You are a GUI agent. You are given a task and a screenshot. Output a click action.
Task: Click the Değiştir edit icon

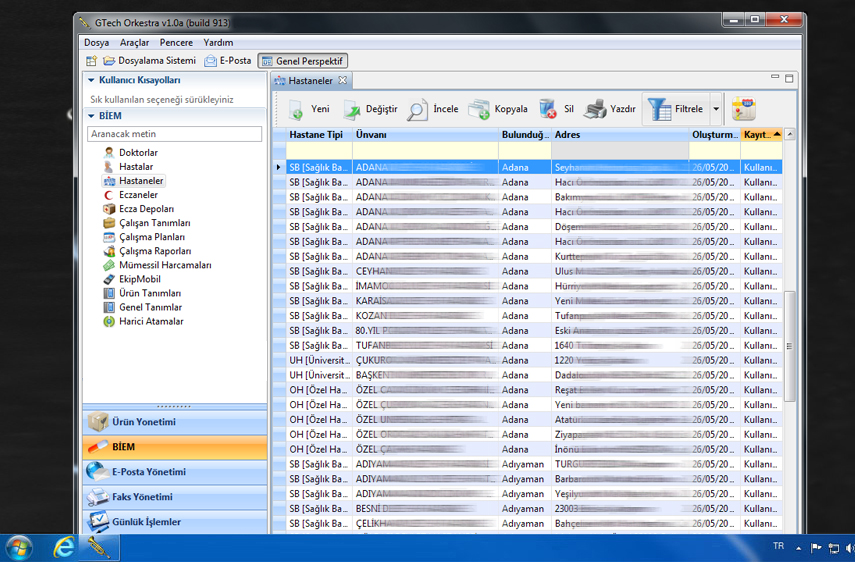click(x=352, y=109)
